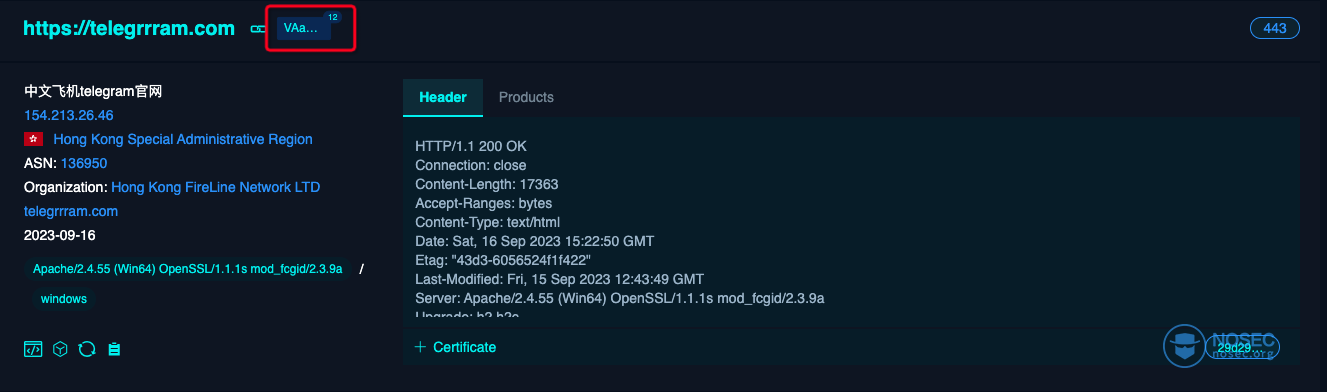Click the Hong Kong flag icon
The height and width of the screenshot is (392, 1327).
tap(33, 140)
